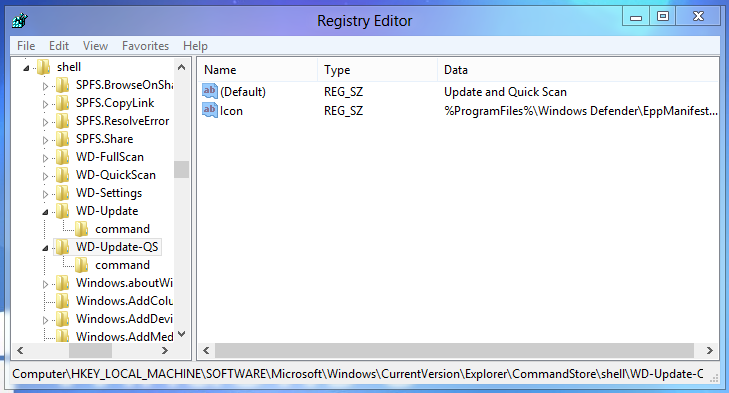
Task: Select the WD-FullScan key label
Action: (110, 157)
